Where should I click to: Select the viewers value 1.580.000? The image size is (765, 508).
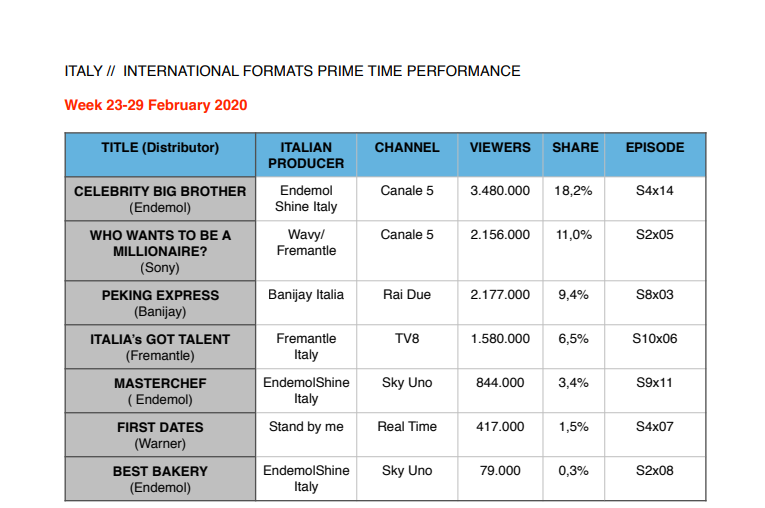click(500, 339)
